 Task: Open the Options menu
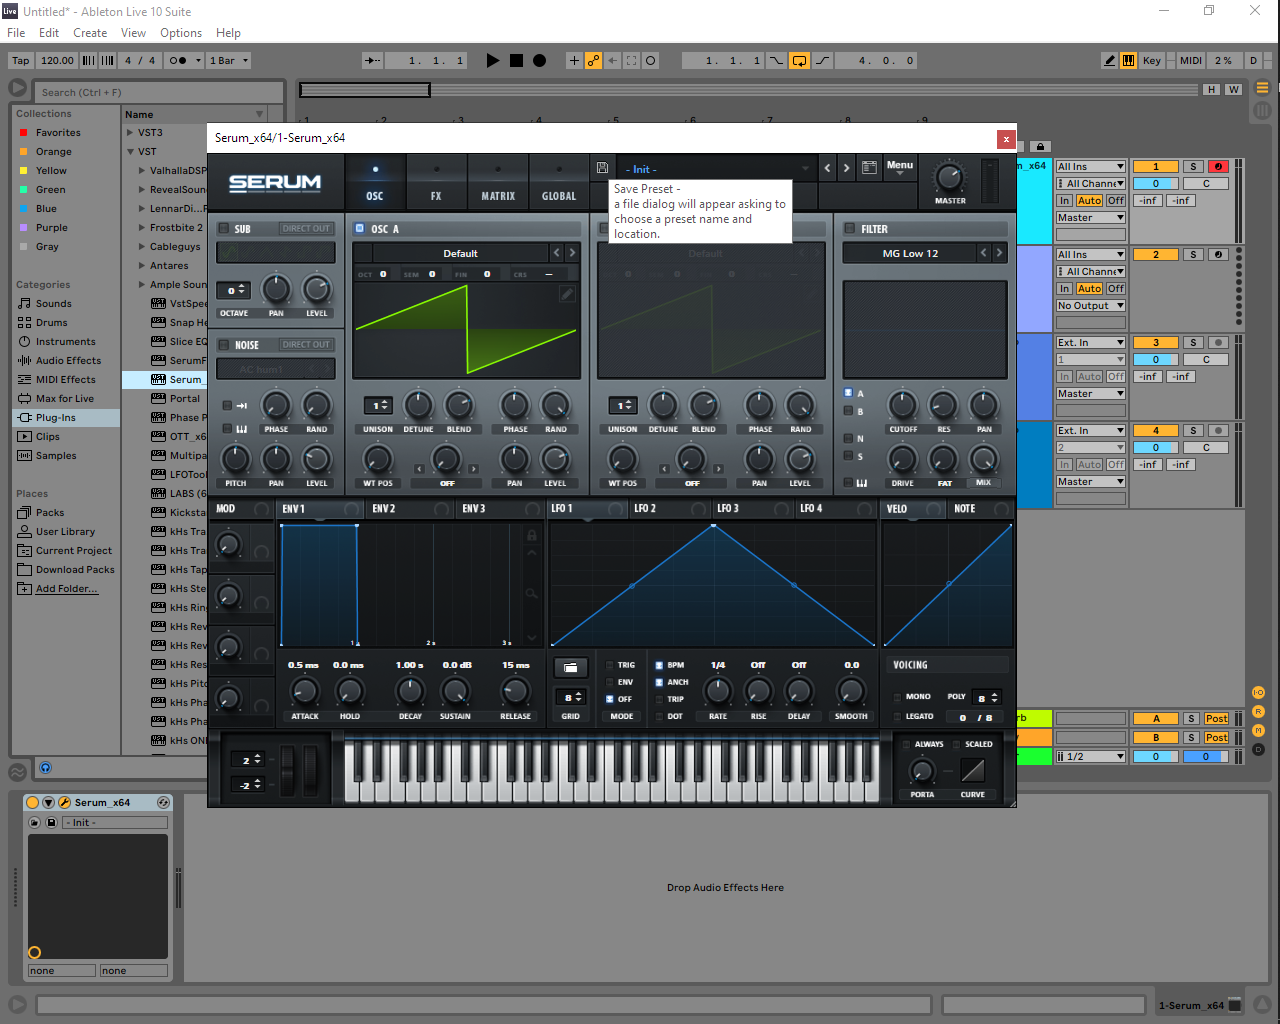[181, 33]
